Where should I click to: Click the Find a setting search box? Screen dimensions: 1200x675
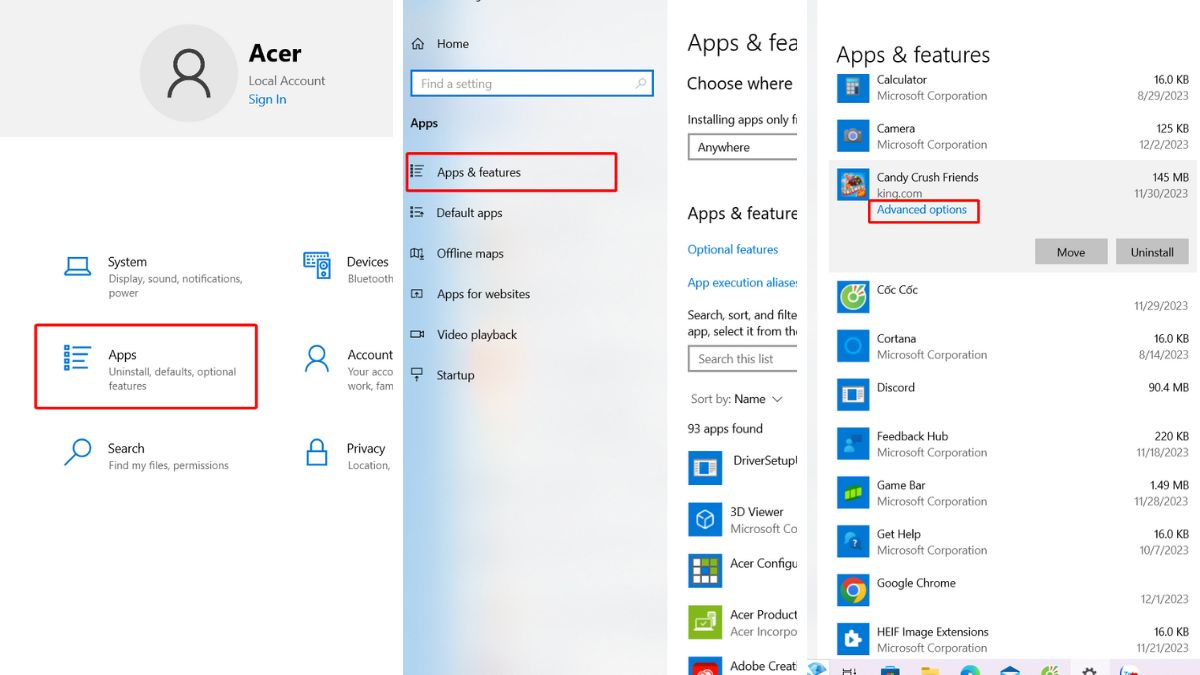532,84
